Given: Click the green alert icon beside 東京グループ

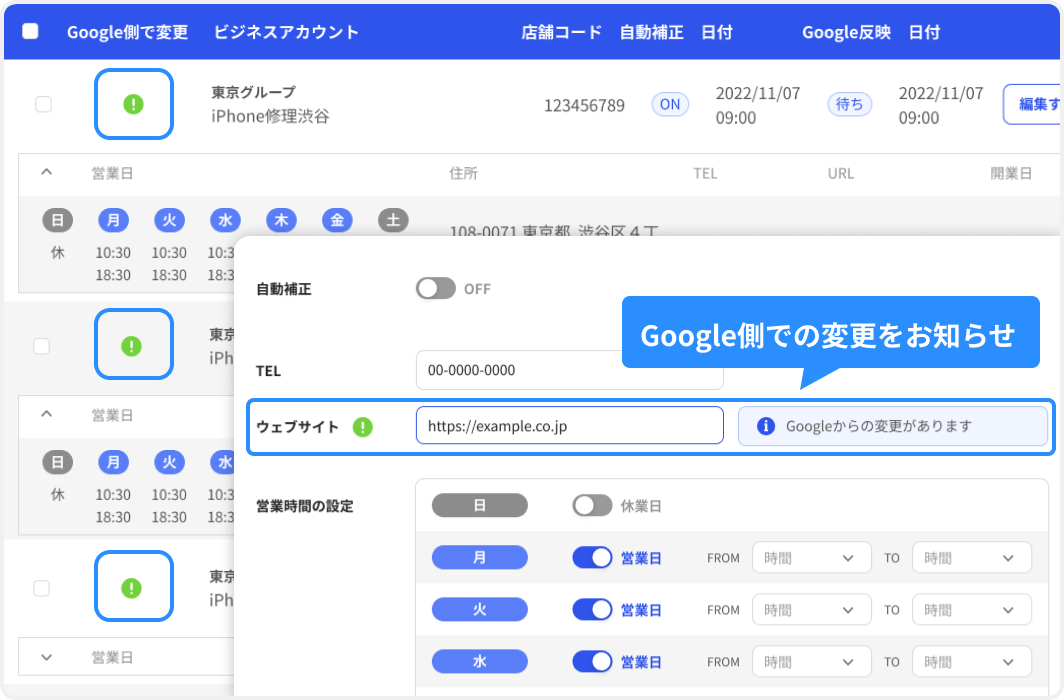Looking at the screenshot, I should click(x=133, y=104).
